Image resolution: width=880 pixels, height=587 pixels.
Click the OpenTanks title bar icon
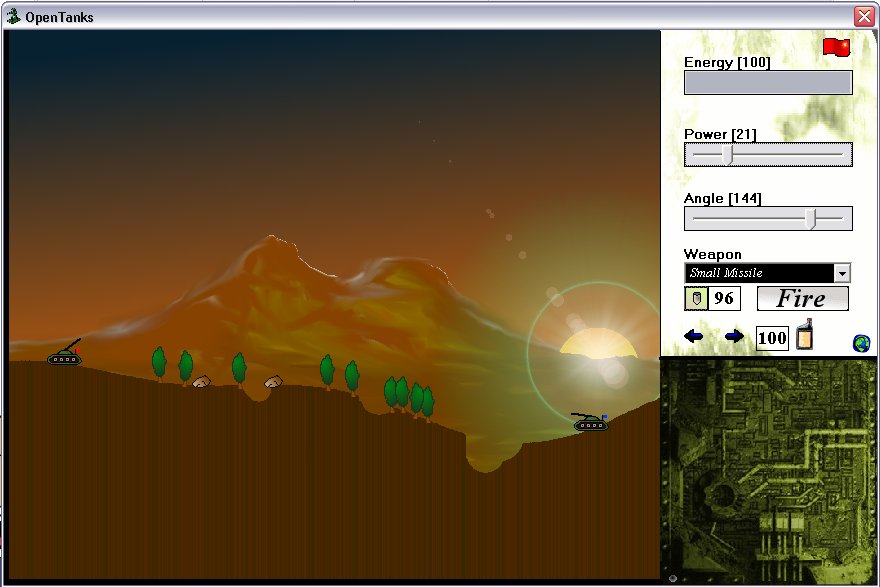[x=13, y=16]
